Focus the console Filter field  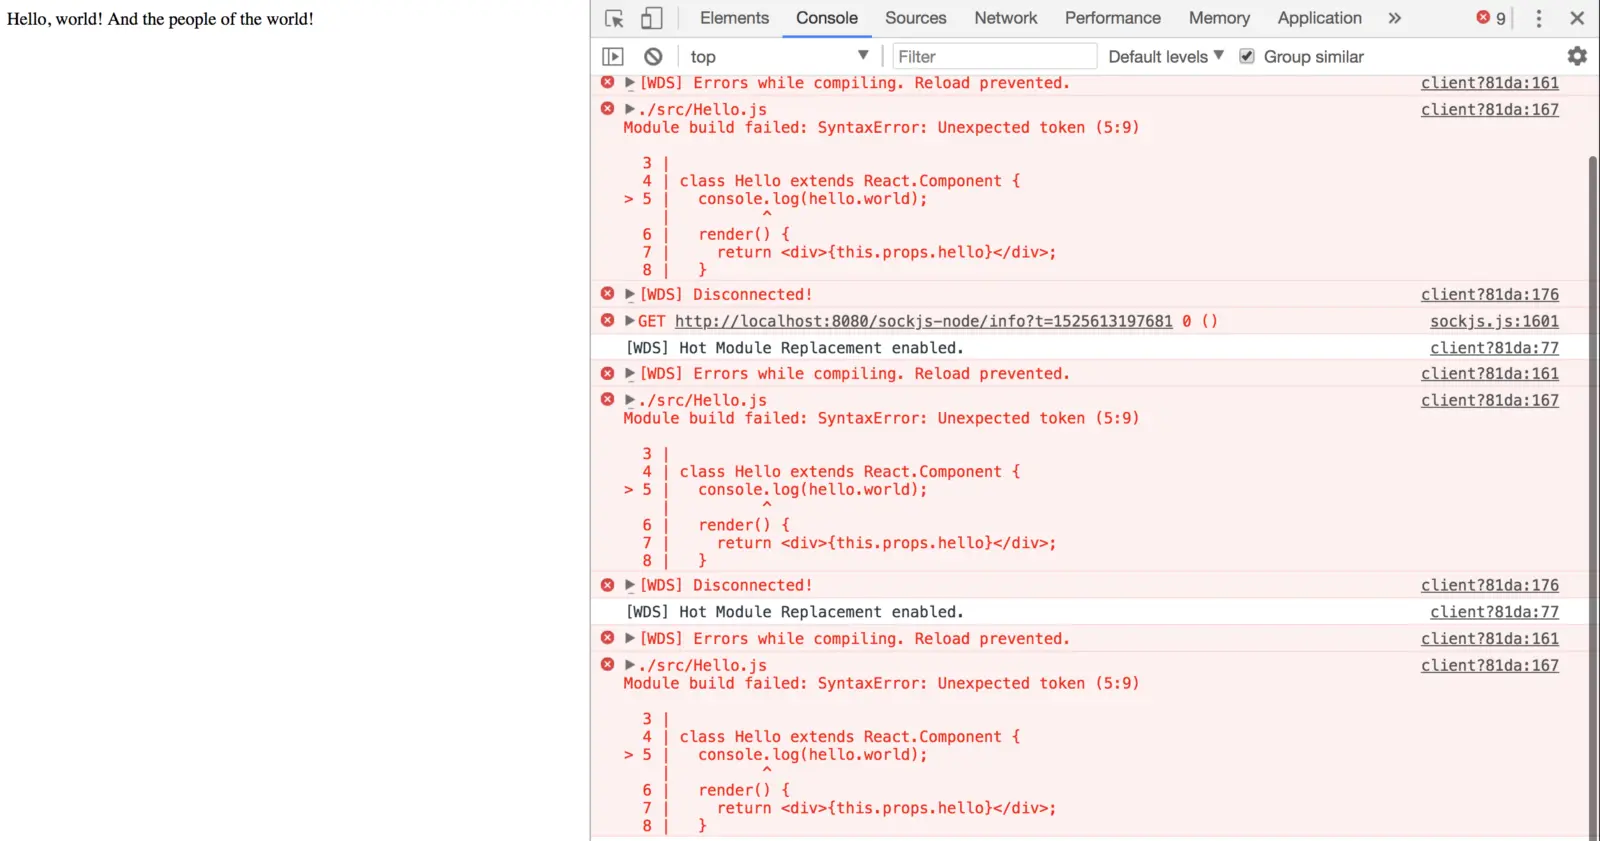coord(994,57)
